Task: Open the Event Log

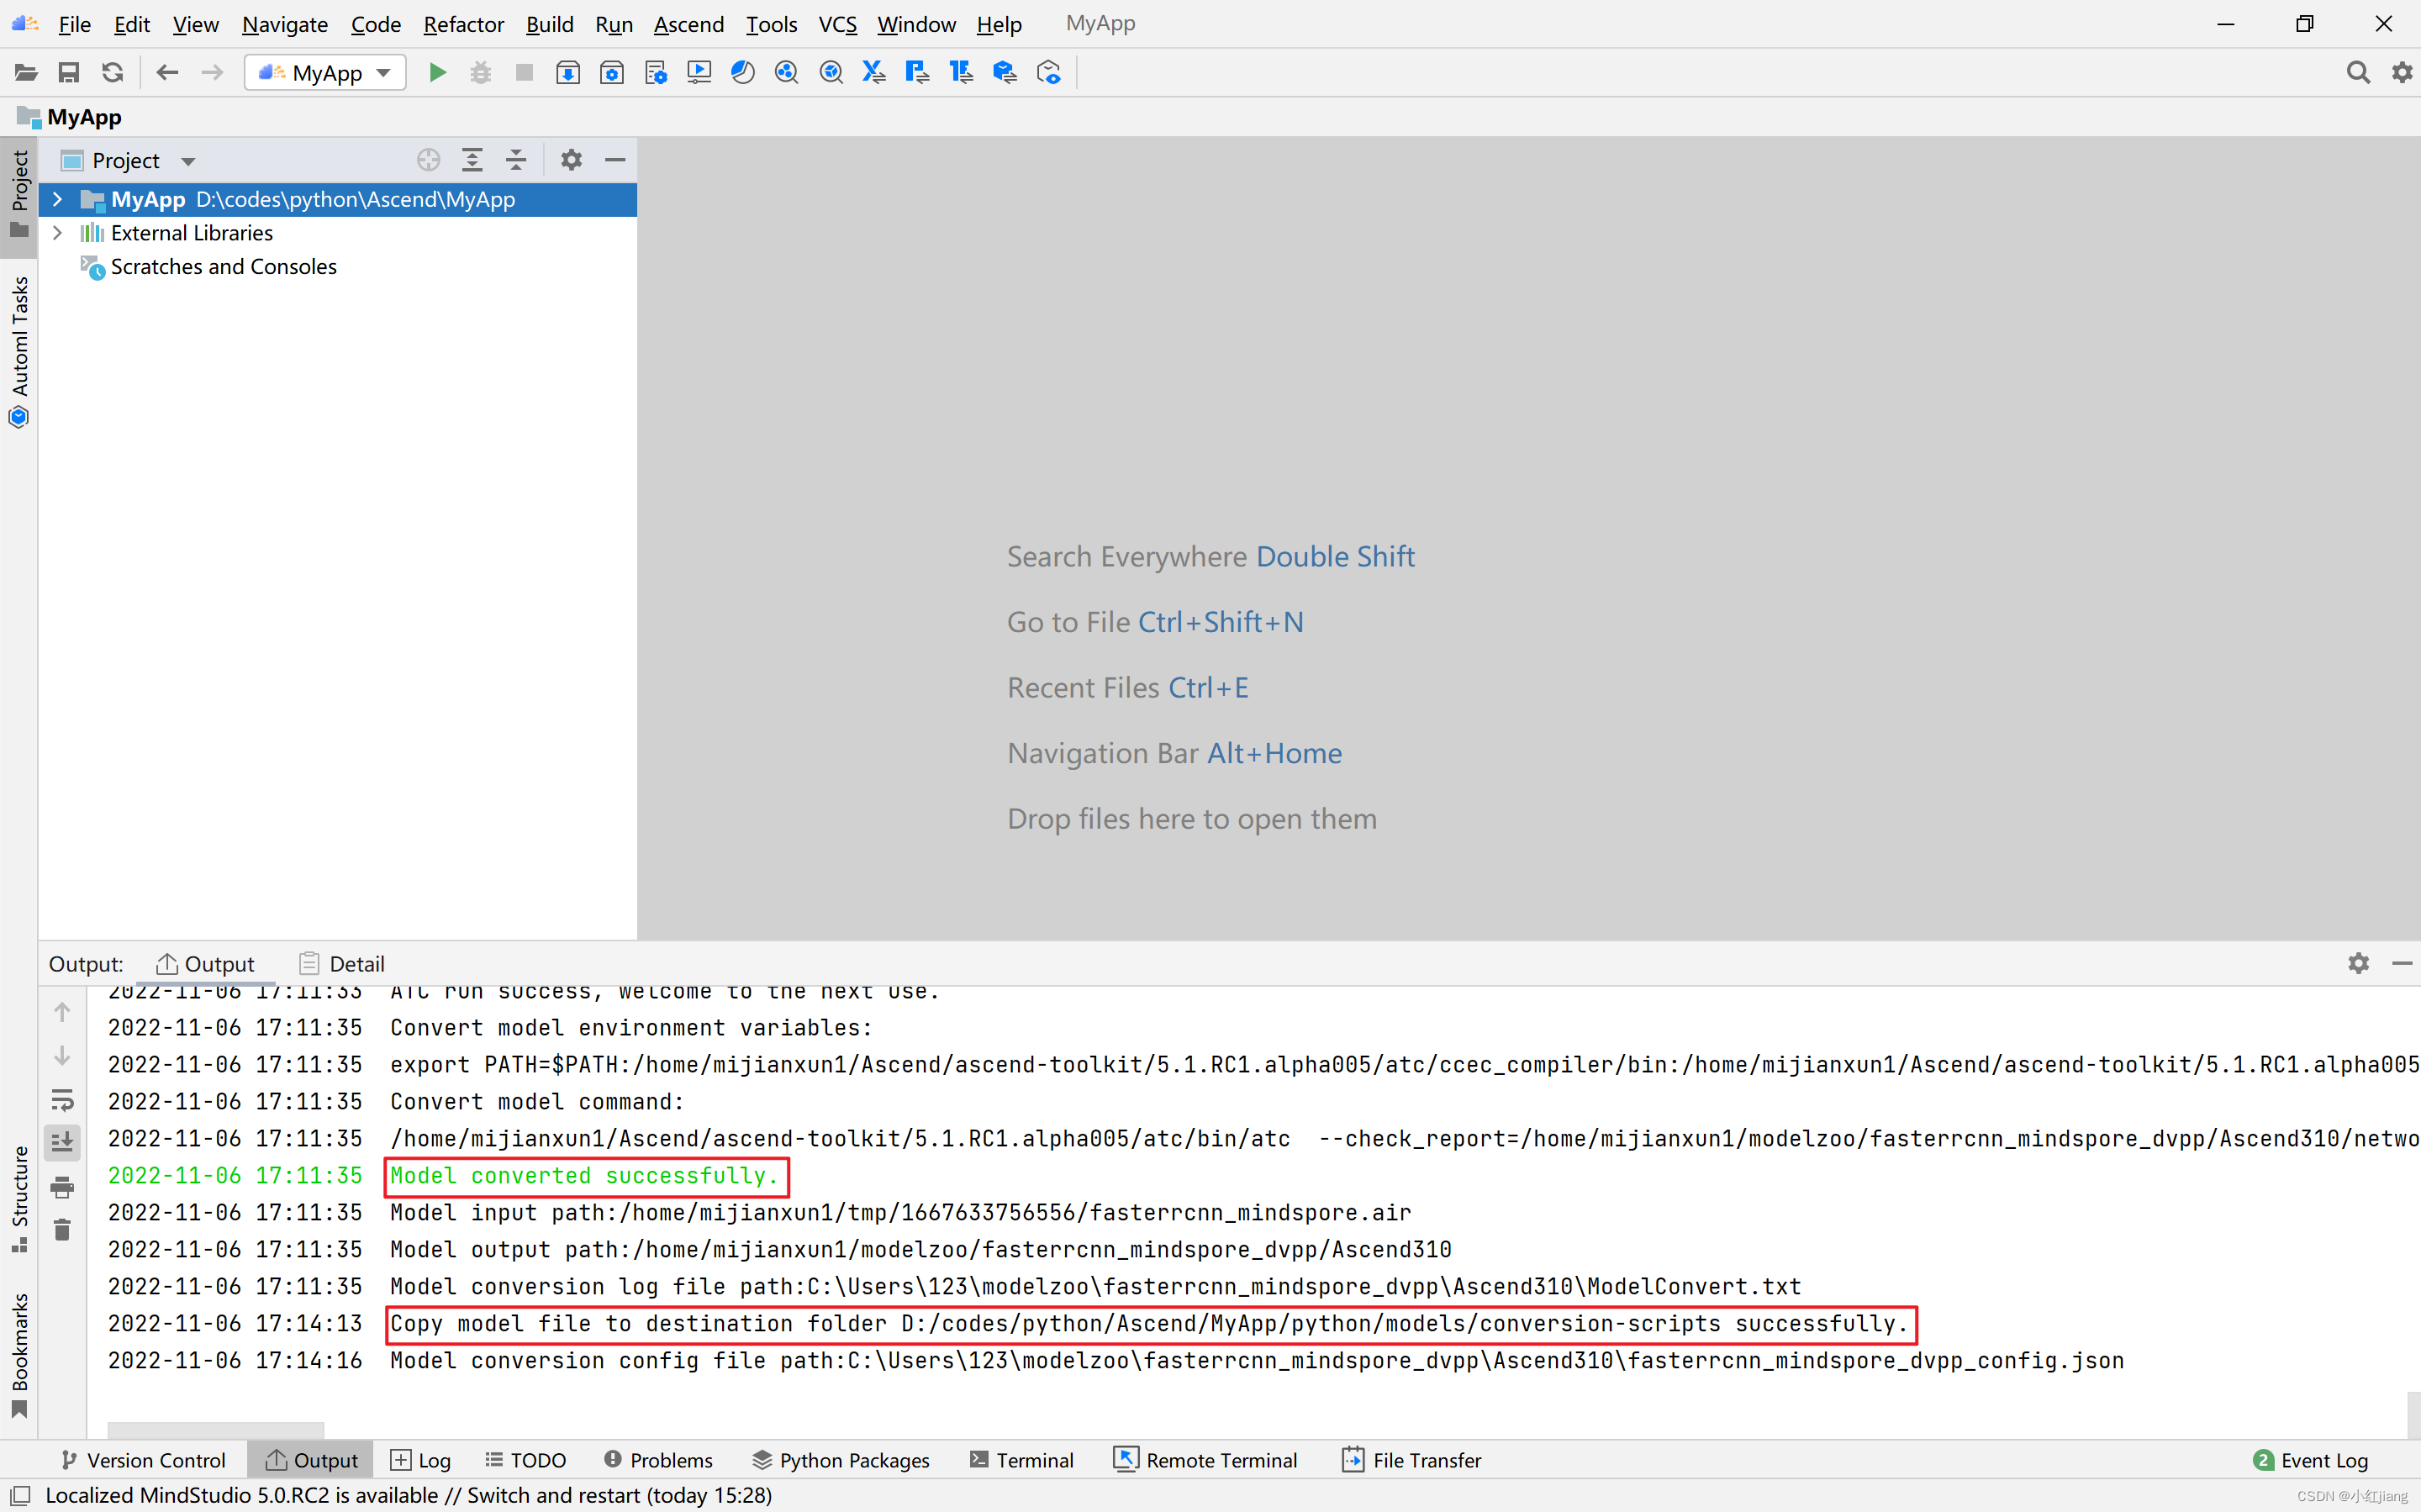Action: (2310, 1460)
